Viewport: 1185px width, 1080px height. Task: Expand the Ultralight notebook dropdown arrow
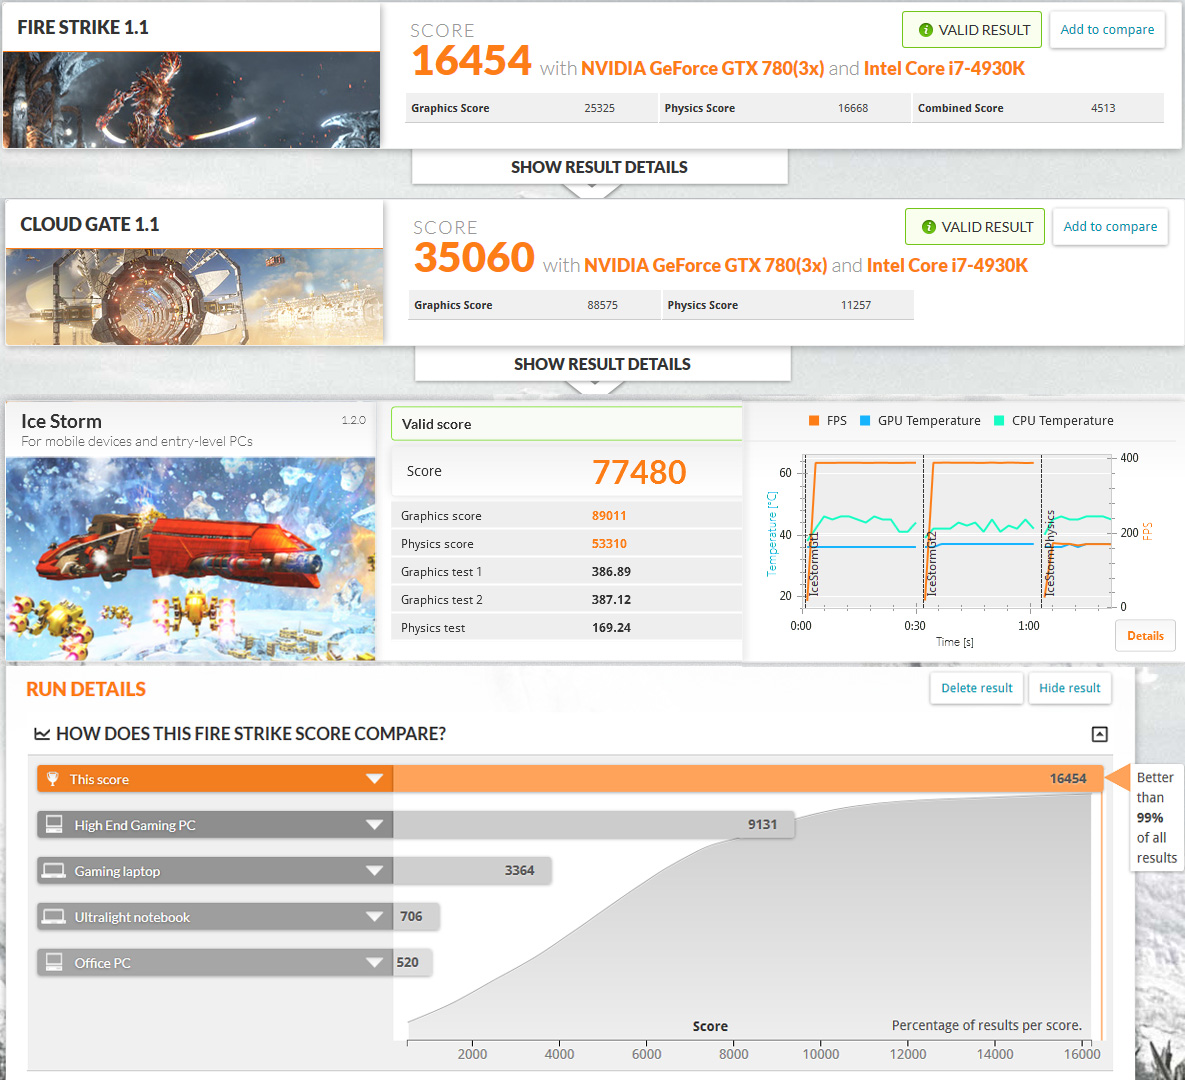tap(374, 917)
